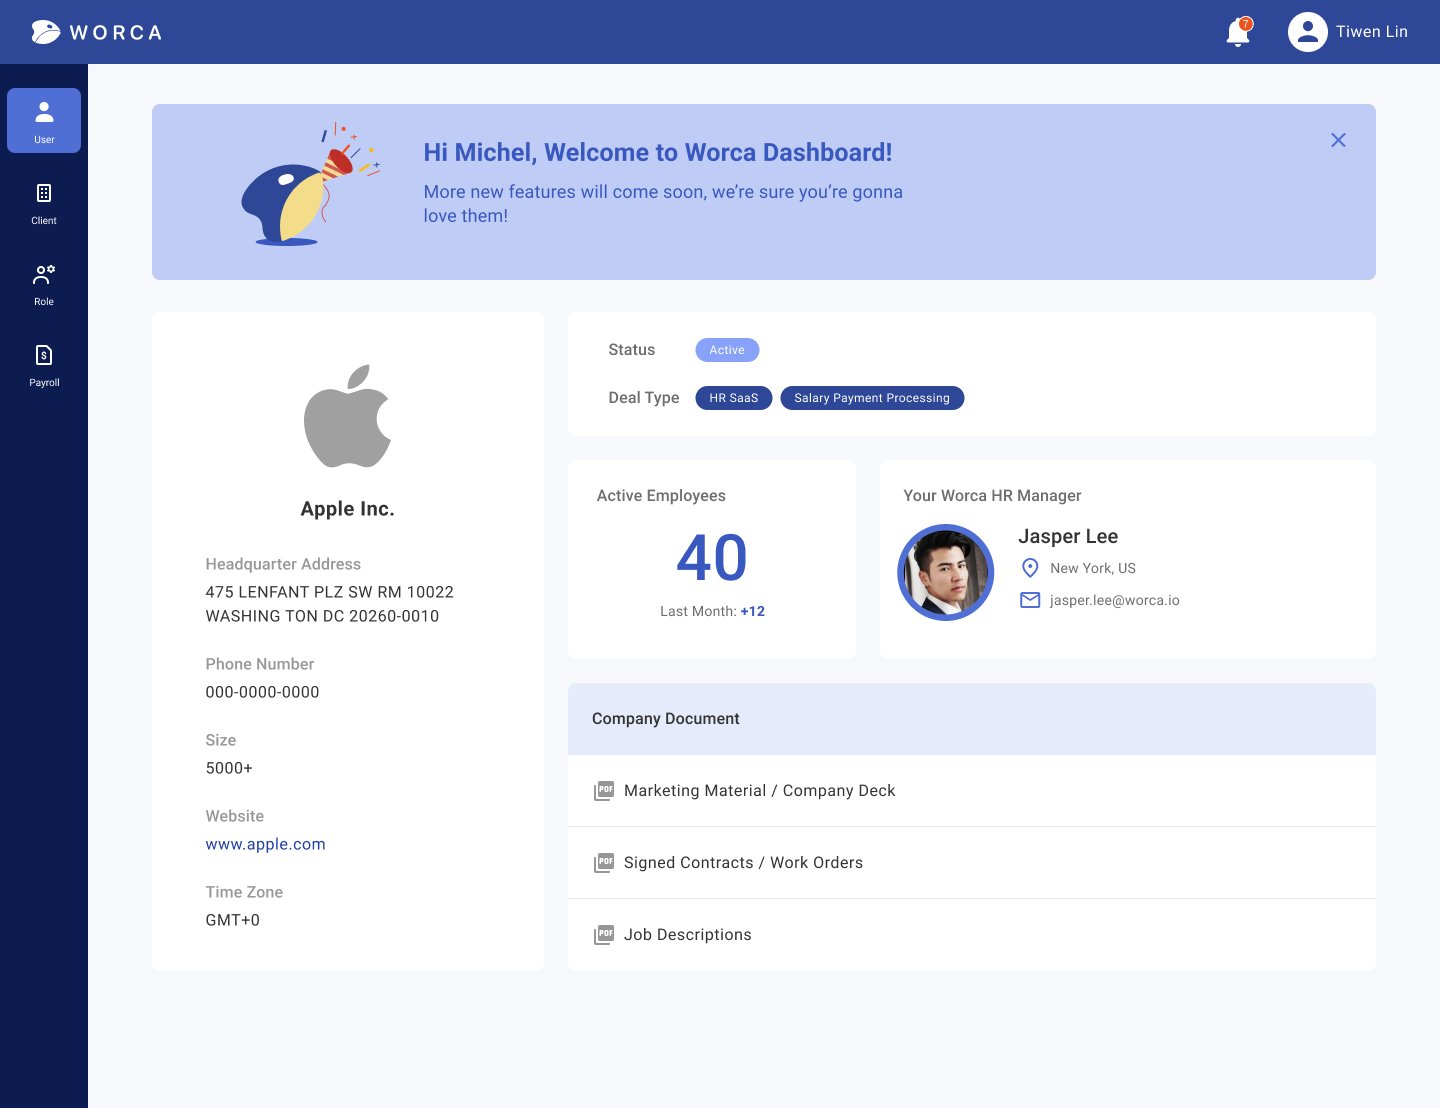Click the HR SaaS deal type tag
Image resolution: width=1440 pixels, height=1108 pixels.
coord(734,398)
